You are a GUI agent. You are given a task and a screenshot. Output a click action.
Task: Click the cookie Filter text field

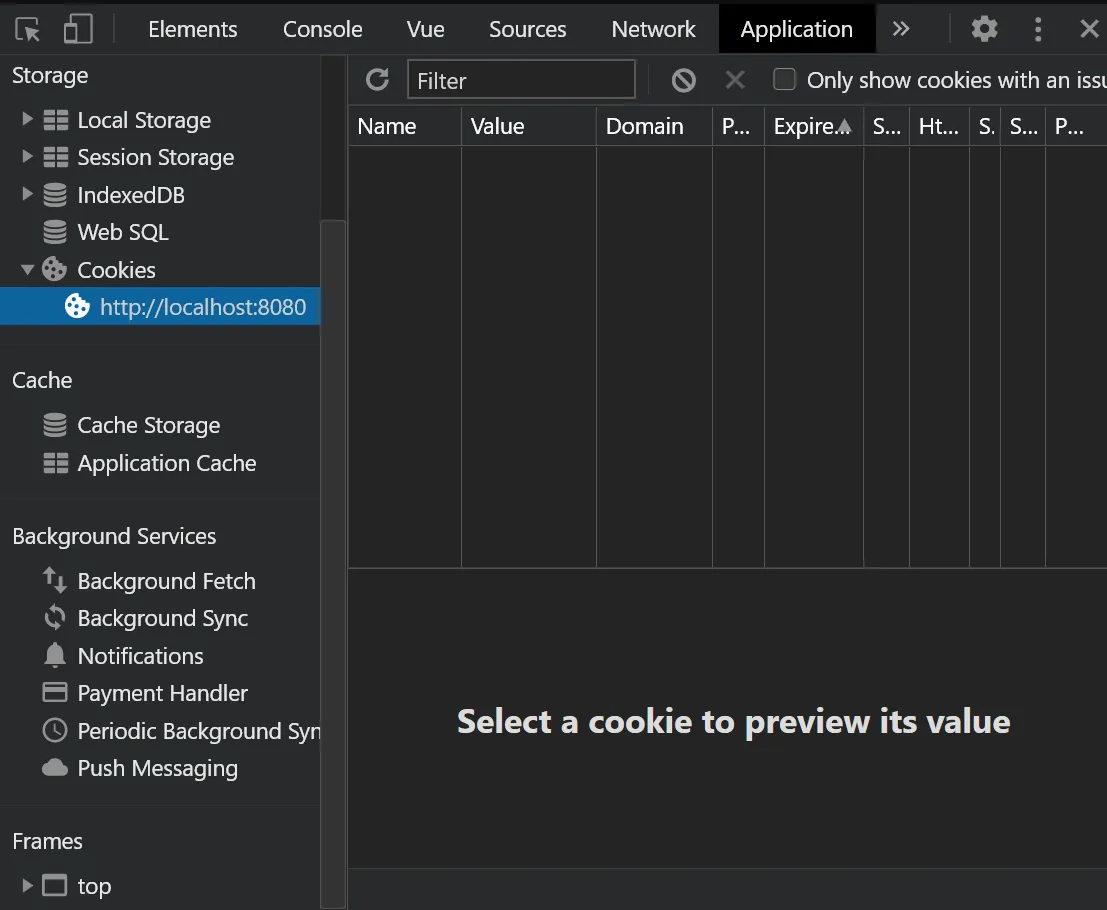521,80
